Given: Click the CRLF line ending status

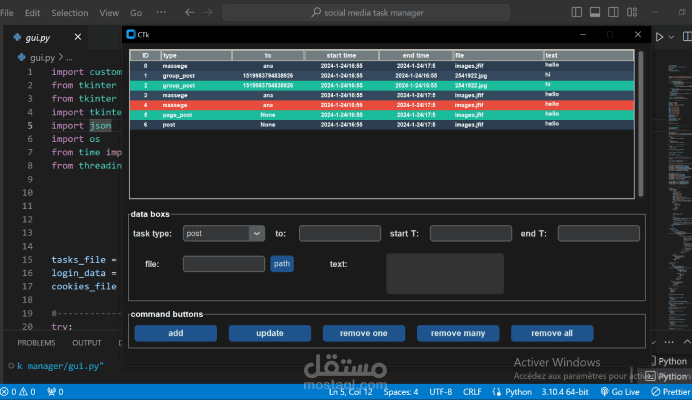Looking at the screenshot, I should click(472, 392).
